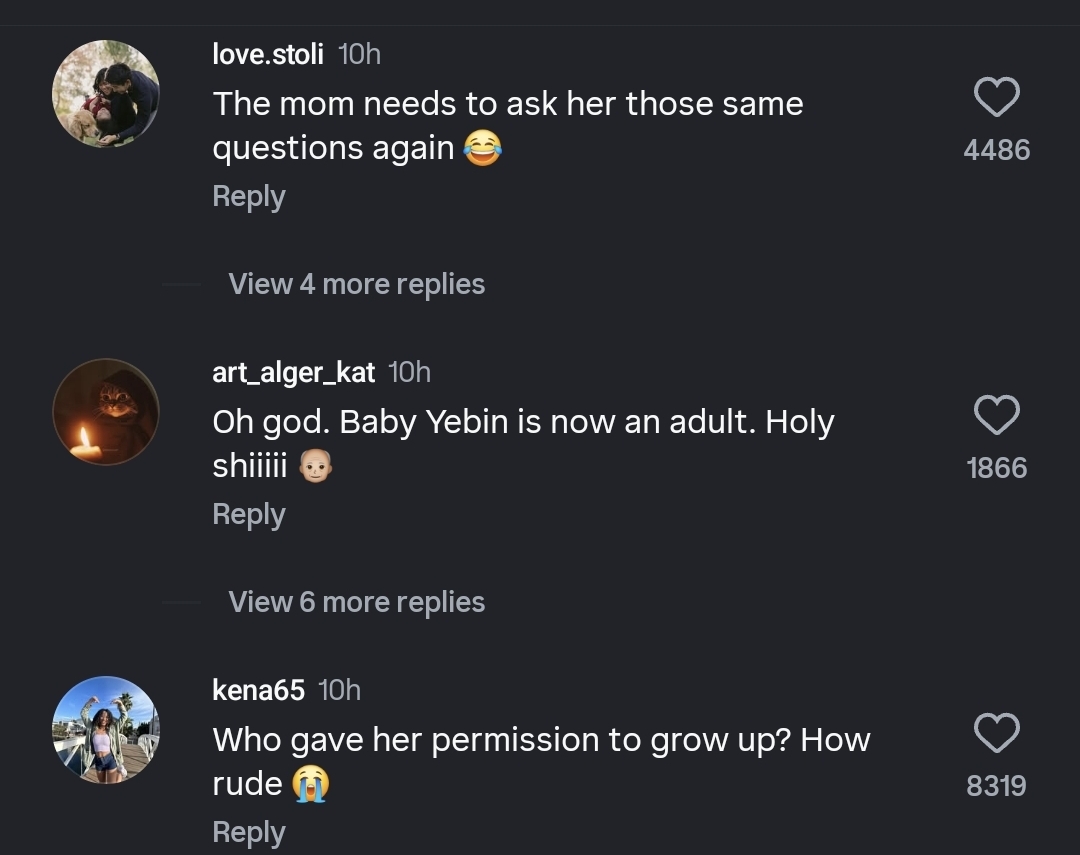Expand 'View 4 more replies'
The width and height of the screenshot is (1080, 855).
[x=356, y=284]
